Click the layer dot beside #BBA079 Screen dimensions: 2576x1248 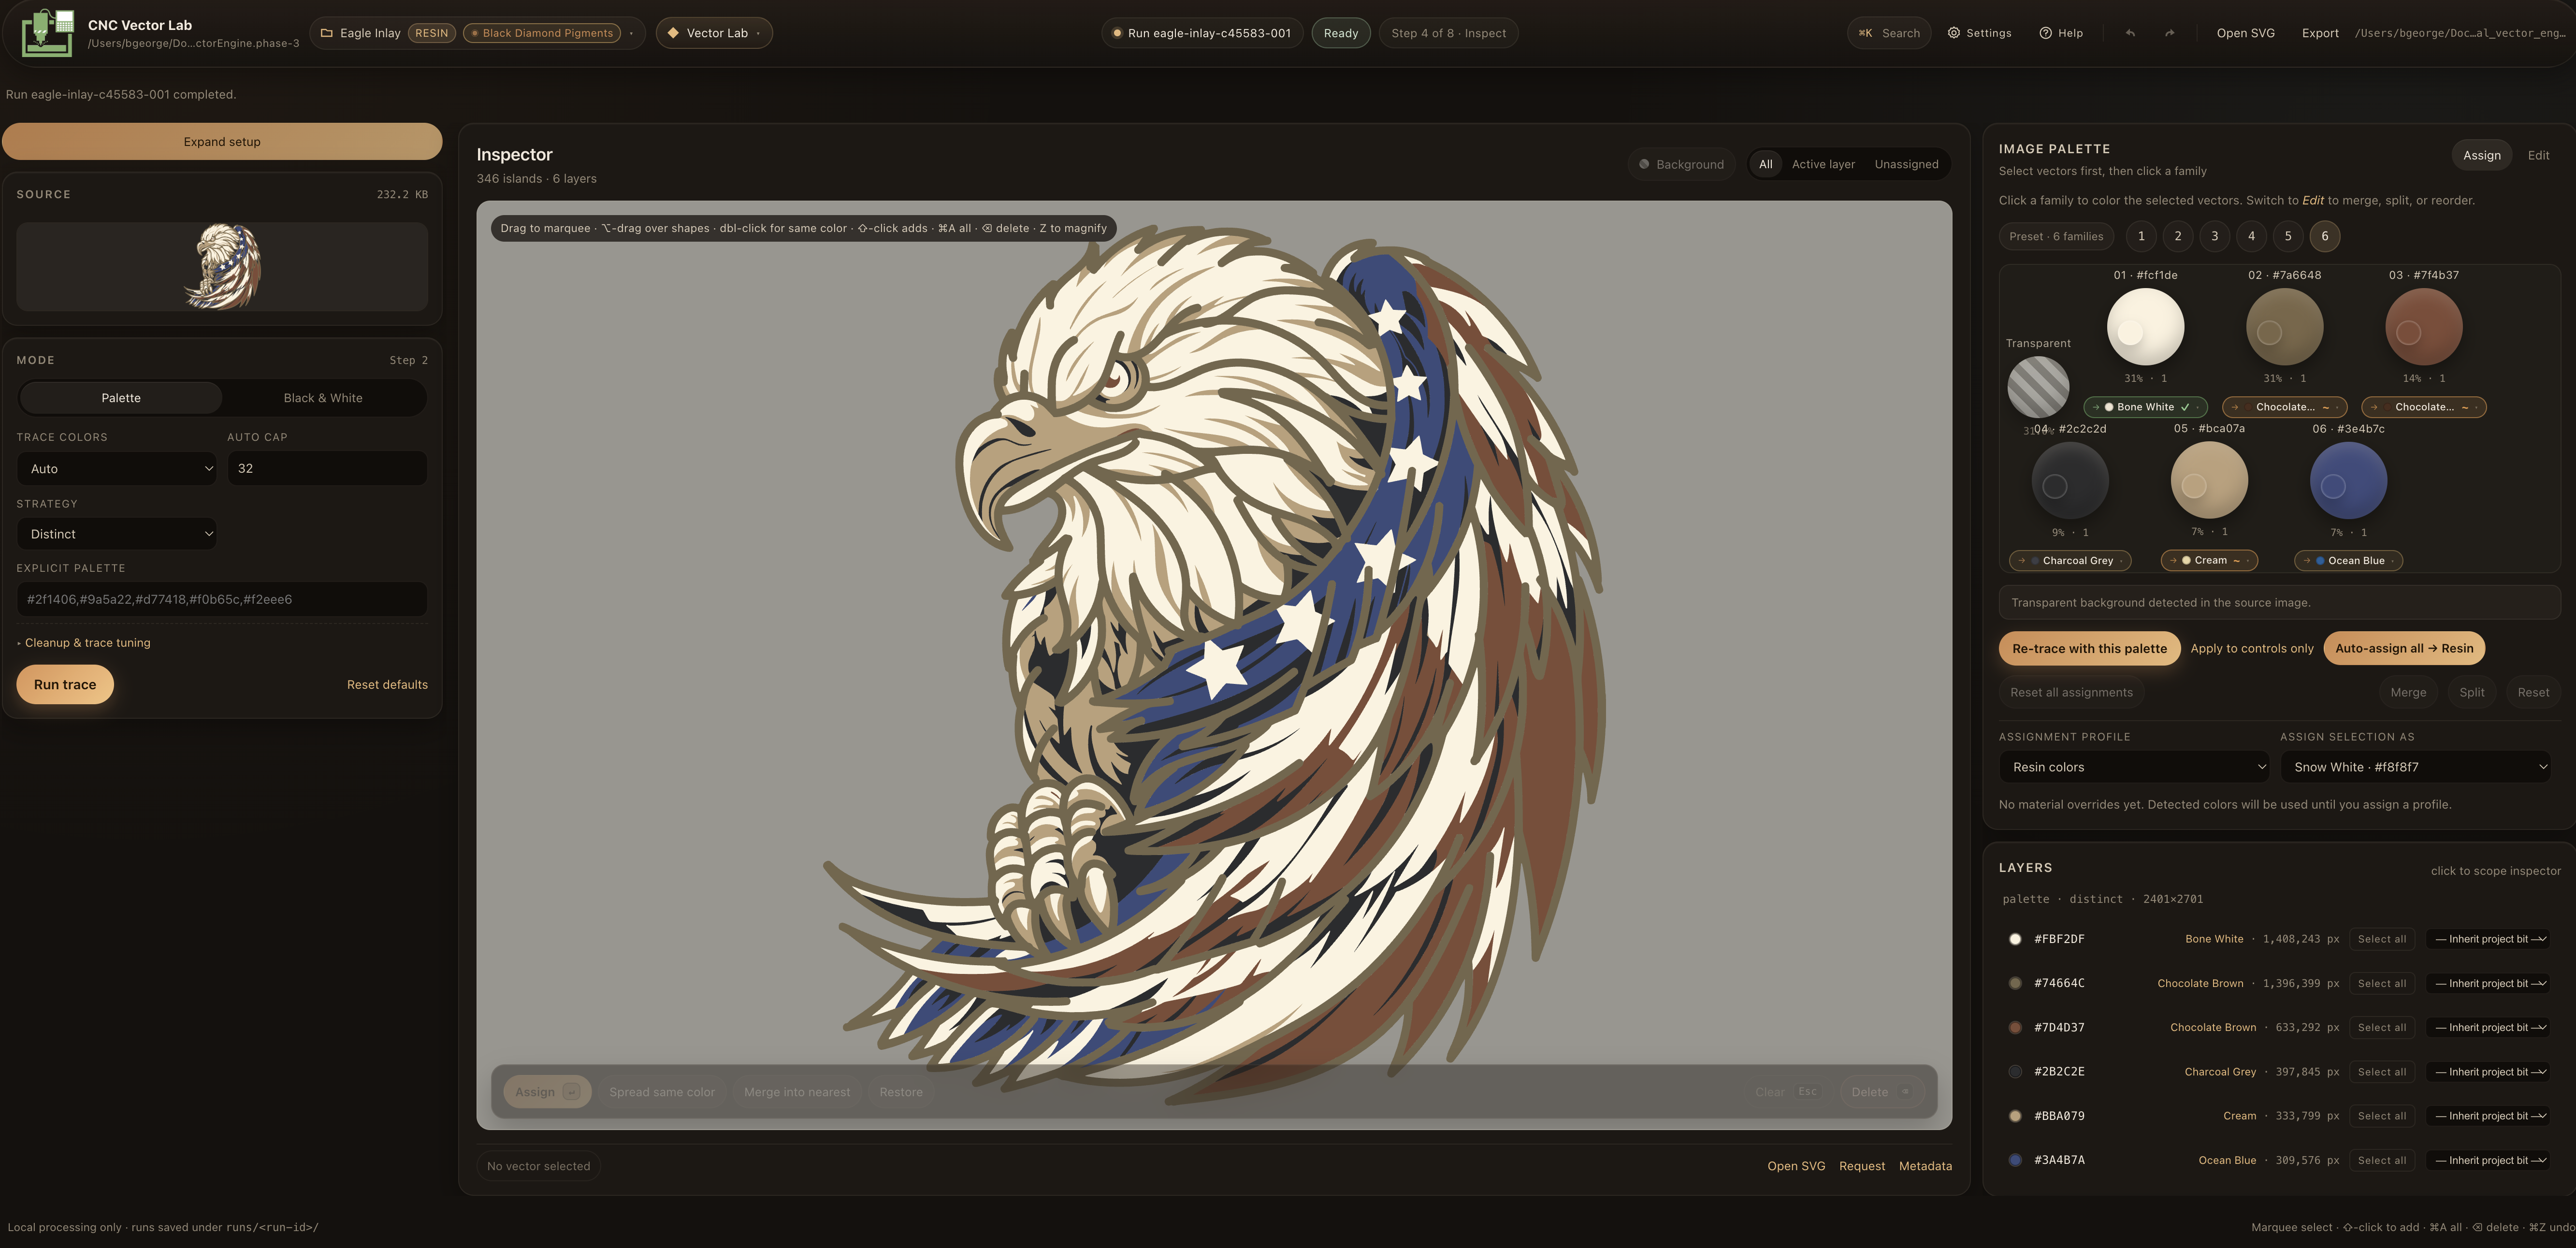coord(2014,1116)
